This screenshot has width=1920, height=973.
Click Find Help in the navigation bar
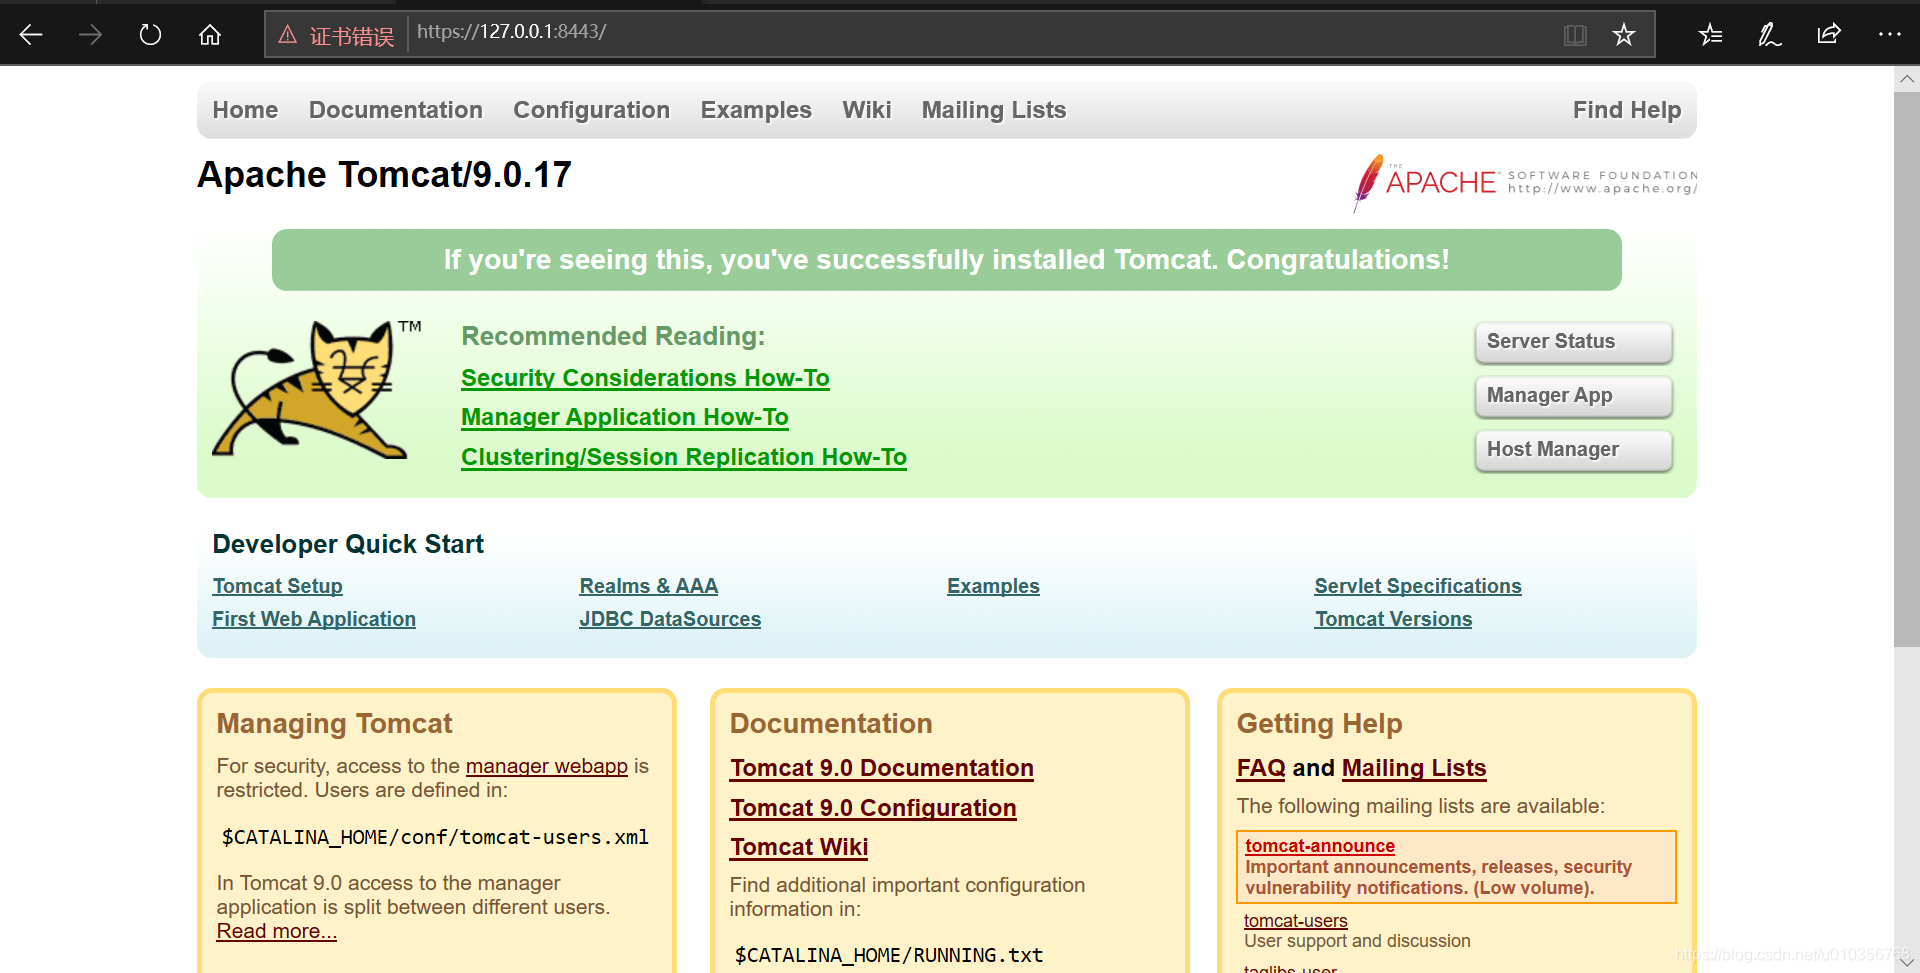point(1627,110)
